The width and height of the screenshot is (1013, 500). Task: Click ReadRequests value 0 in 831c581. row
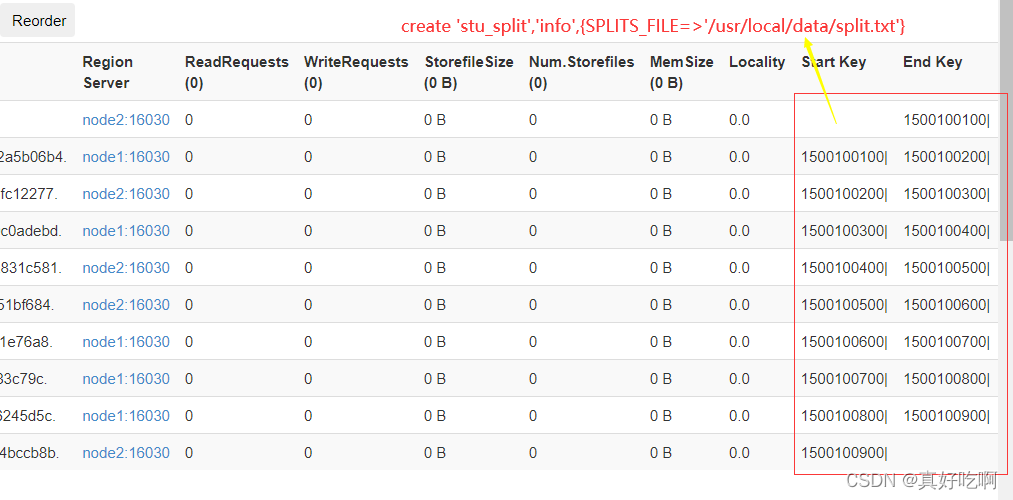pyautogui.click(x=189, y=267)
